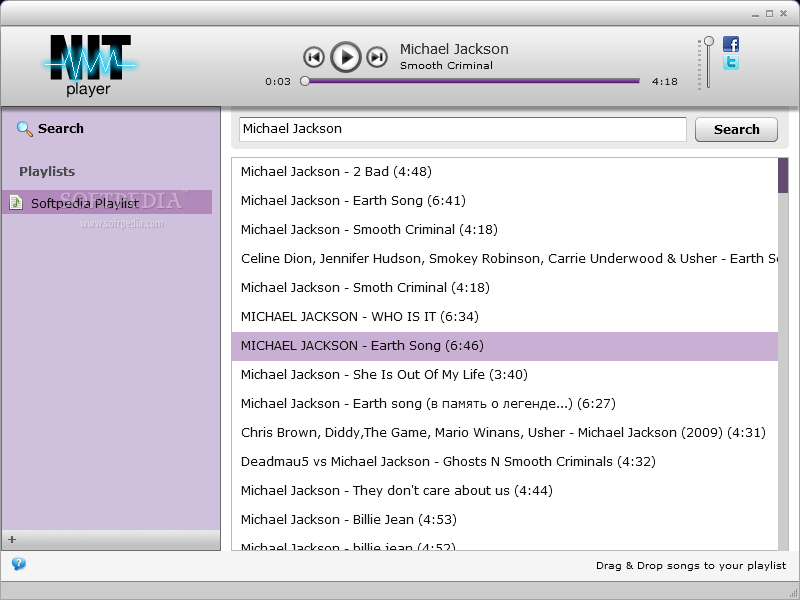Image resolution: width=800 pixels, height=600 pixels.
Task: Select 'MICHAEL JACKSON - WHO IS IT (6:34)'
Action: point(505,317)
